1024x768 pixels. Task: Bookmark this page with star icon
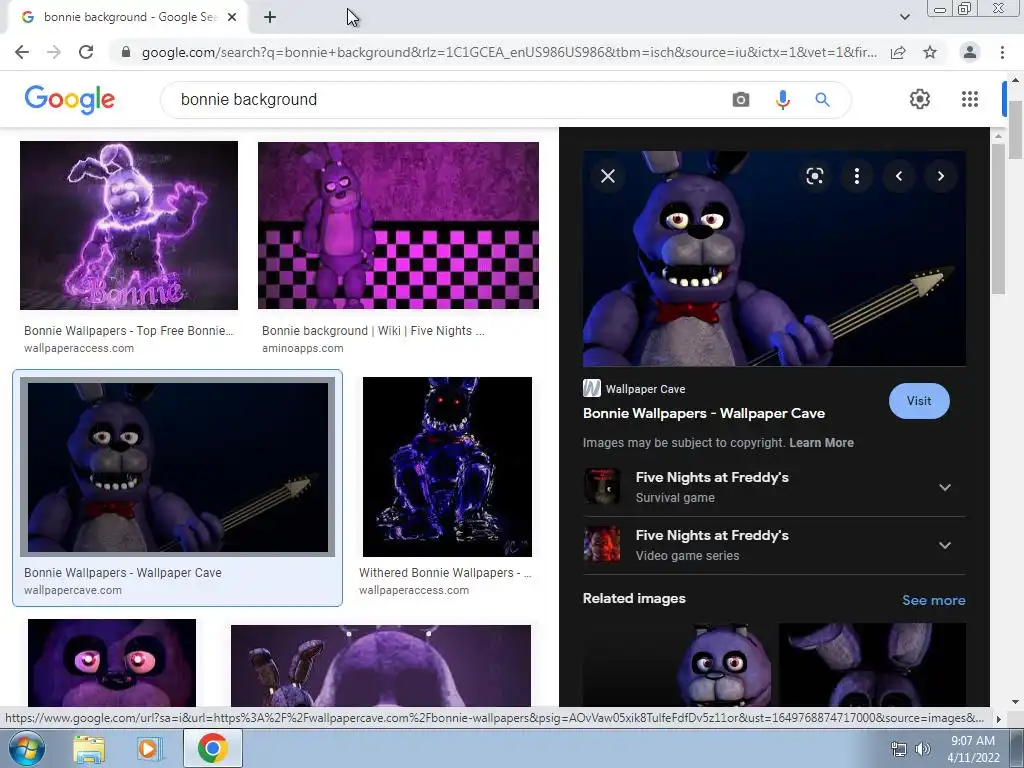point(930,52)
